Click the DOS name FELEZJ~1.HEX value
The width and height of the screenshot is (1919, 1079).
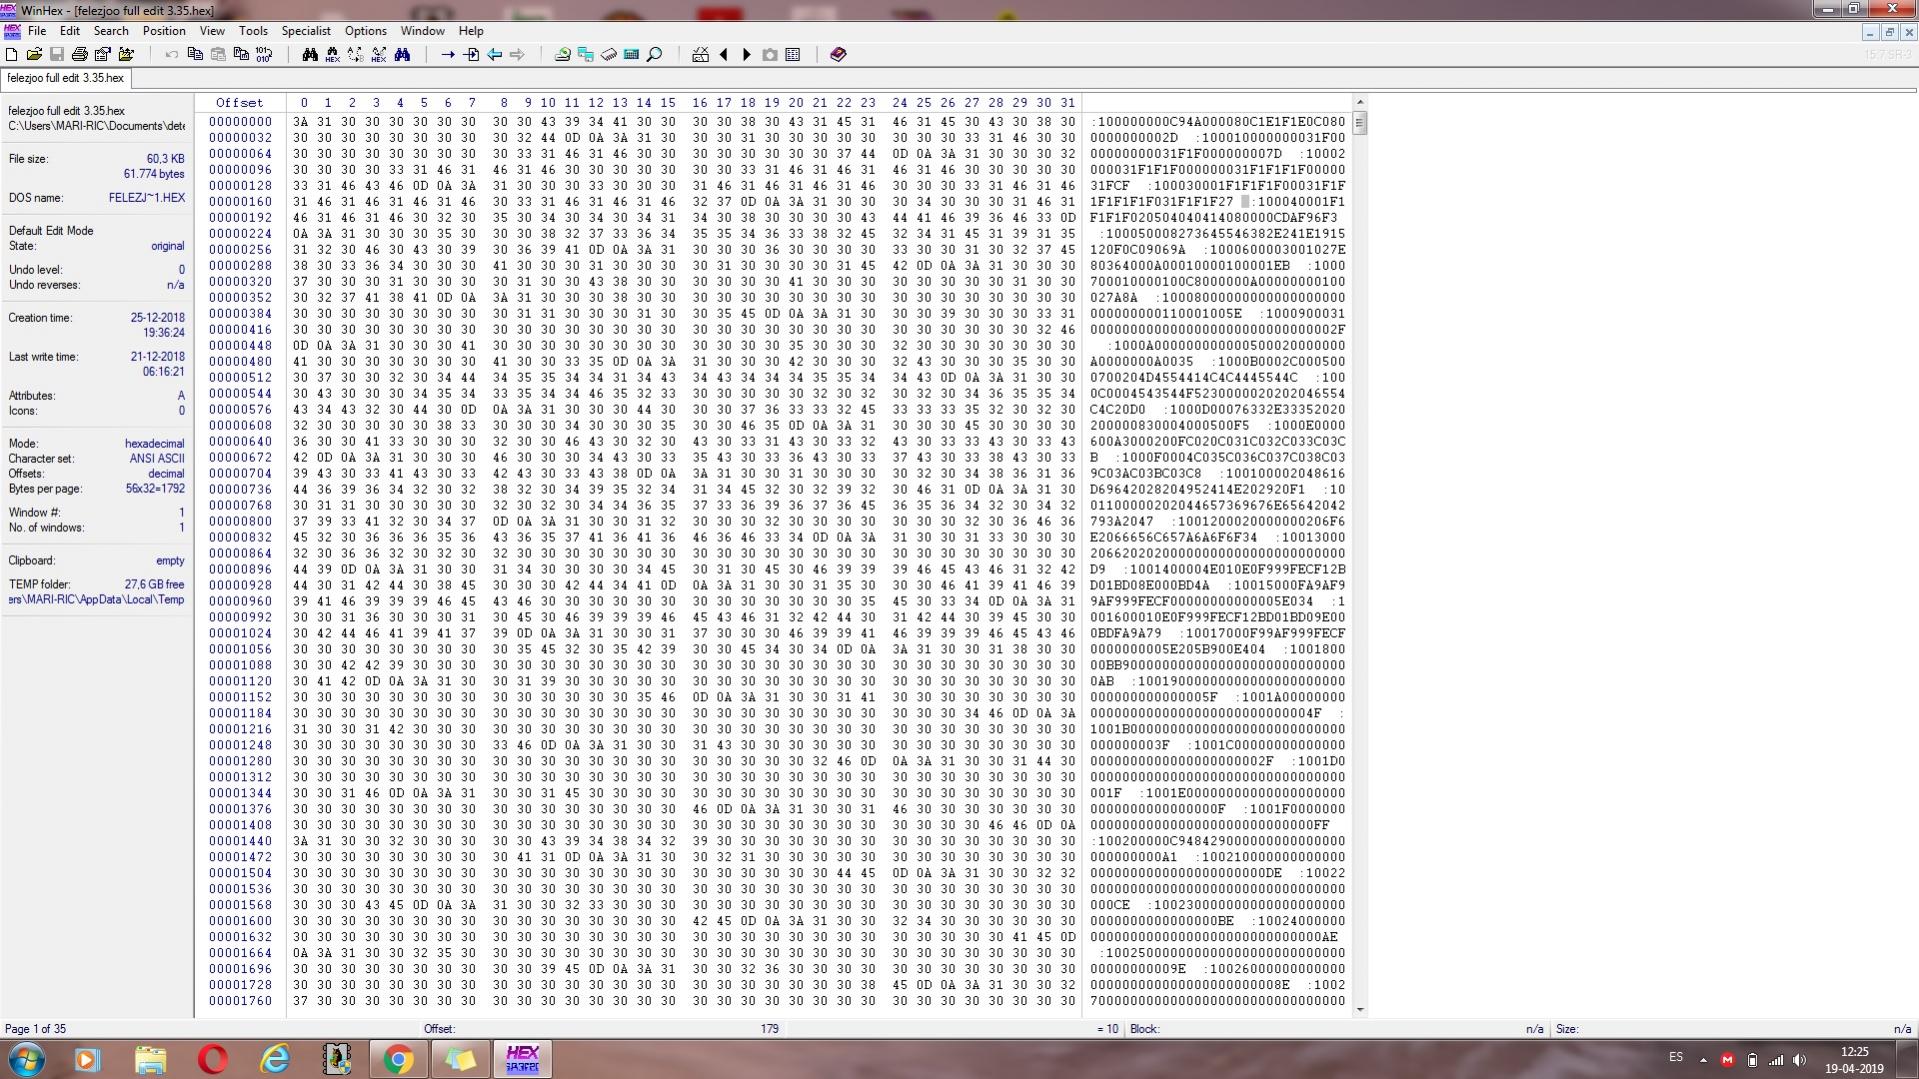(147, 198)
